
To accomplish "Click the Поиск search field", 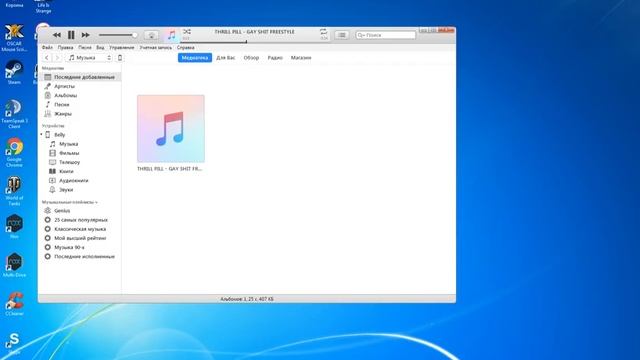I will pos(385,35).
